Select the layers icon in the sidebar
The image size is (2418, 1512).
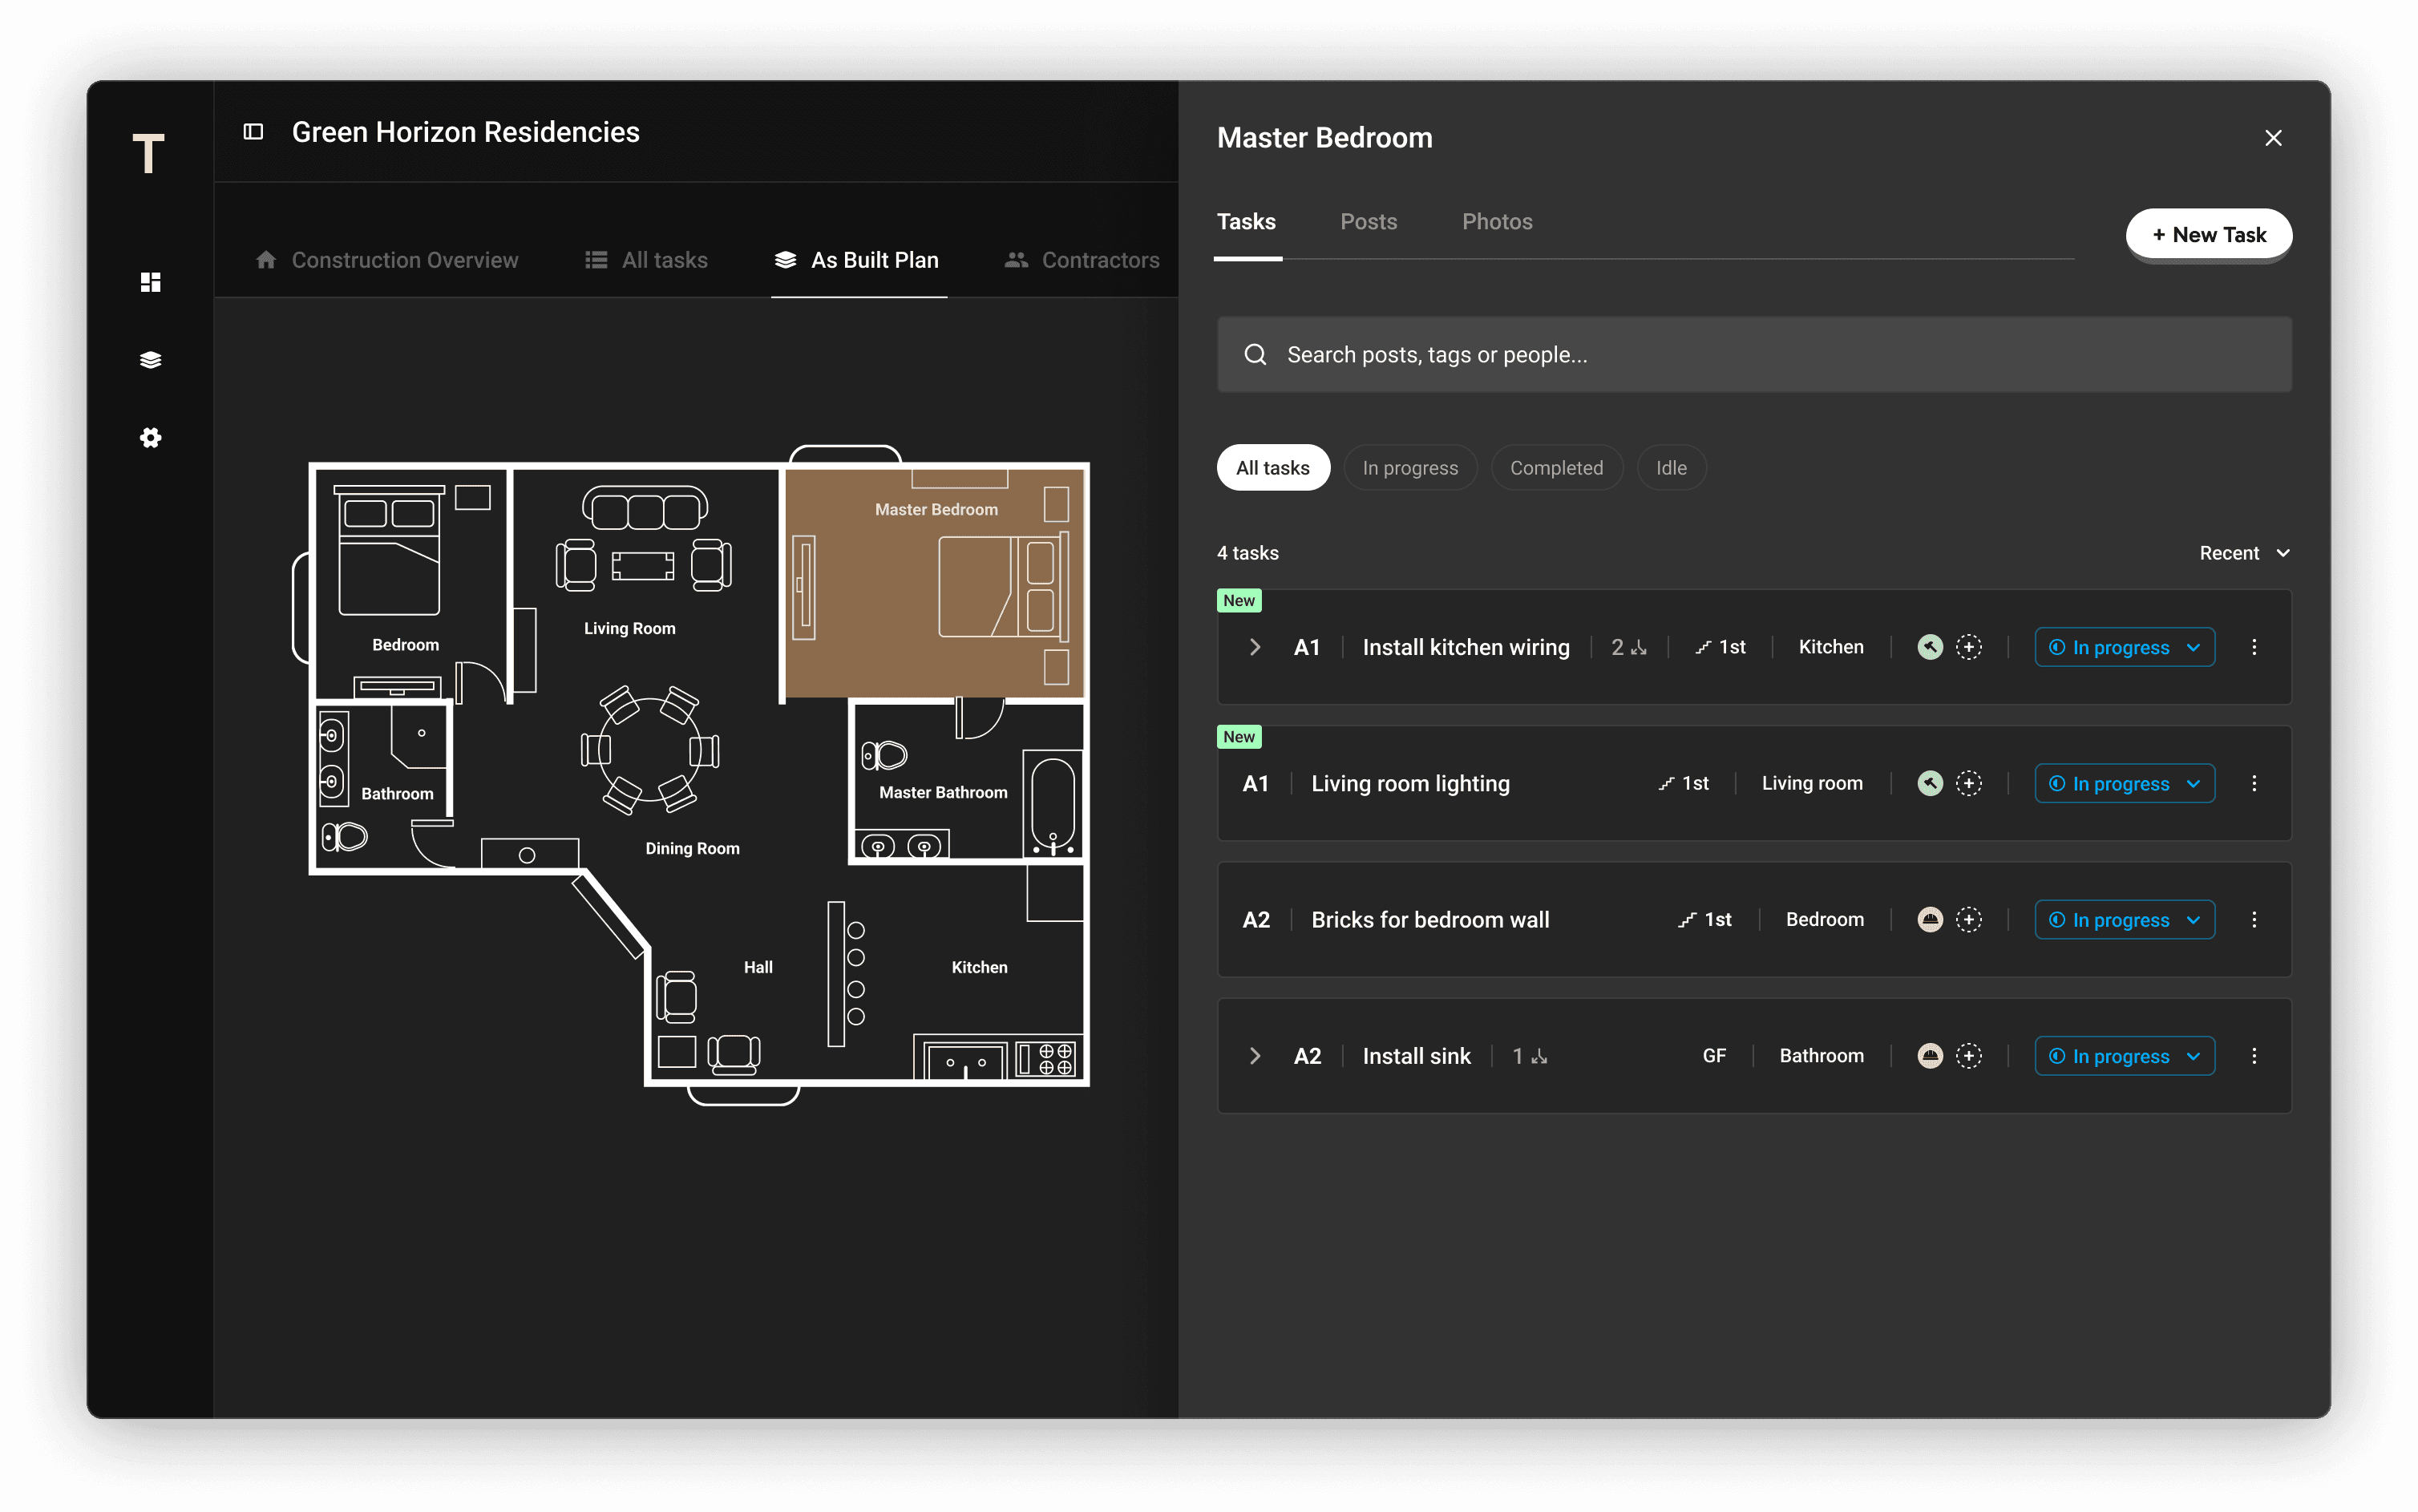point(150,358)
